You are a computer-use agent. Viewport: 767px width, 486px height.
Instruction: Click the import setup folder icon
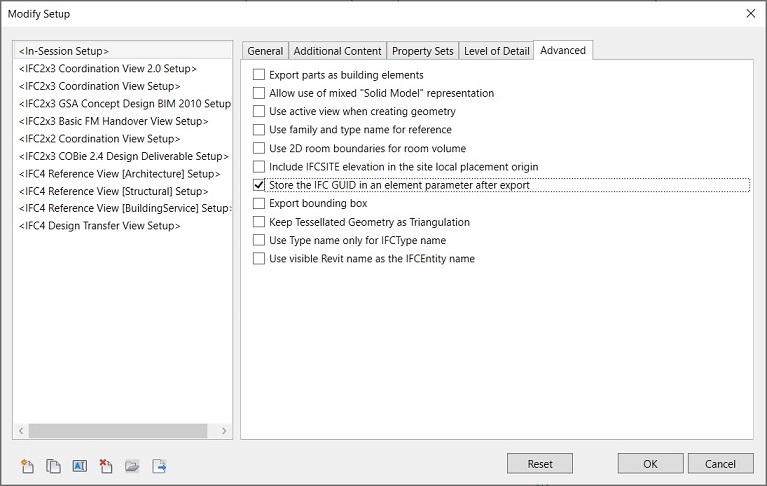[x=132, y=466]
